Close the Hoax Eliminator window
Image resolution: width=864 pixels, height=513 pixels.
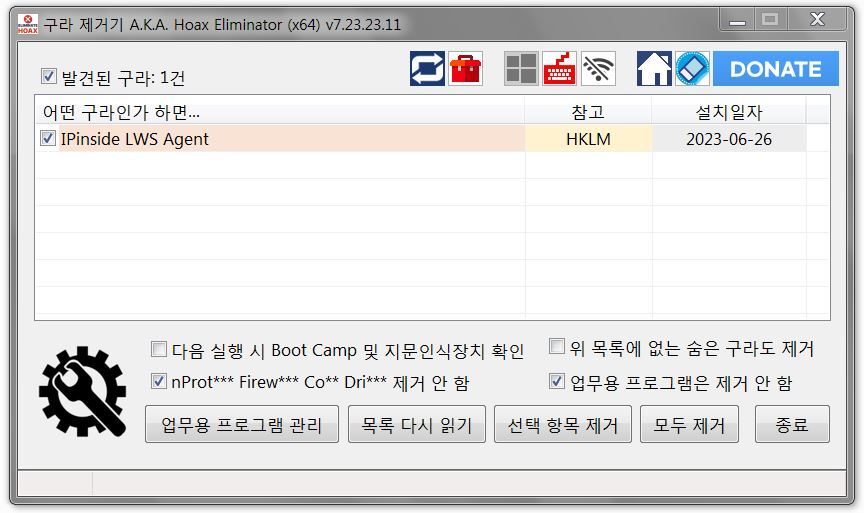[x=818, y=20]
